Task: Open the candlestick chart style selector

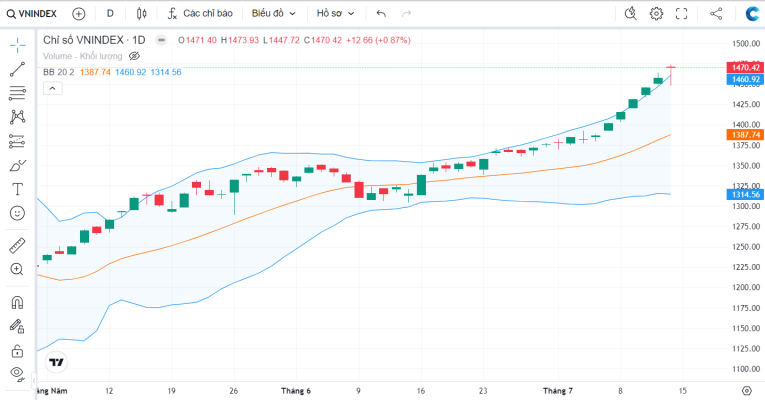Action: (x=141, y=14)
